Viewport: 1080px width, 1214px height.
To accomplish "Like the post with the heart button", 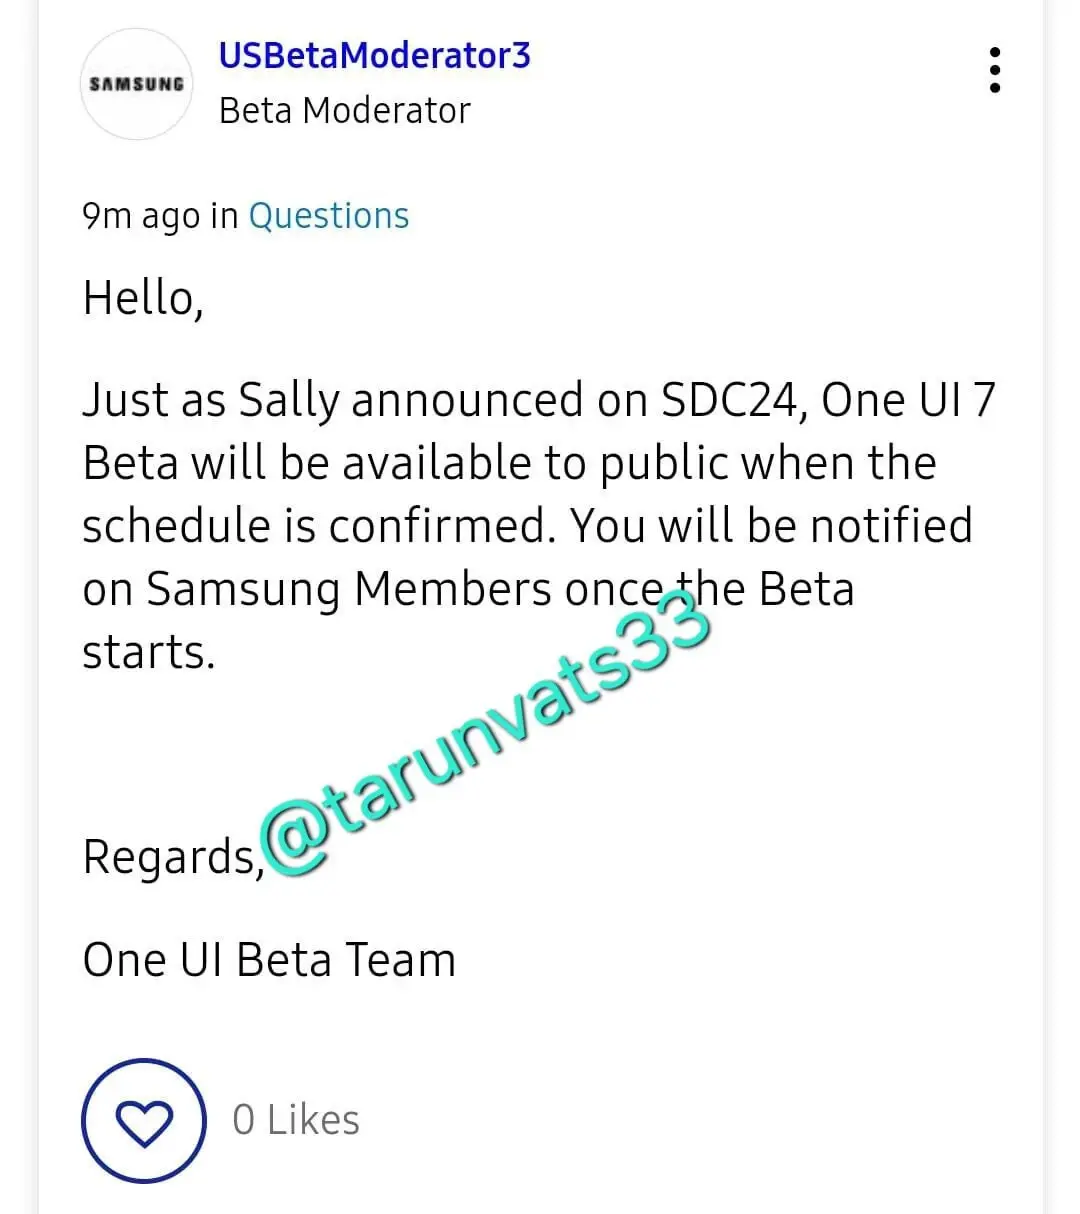I will pos(144,1121).
